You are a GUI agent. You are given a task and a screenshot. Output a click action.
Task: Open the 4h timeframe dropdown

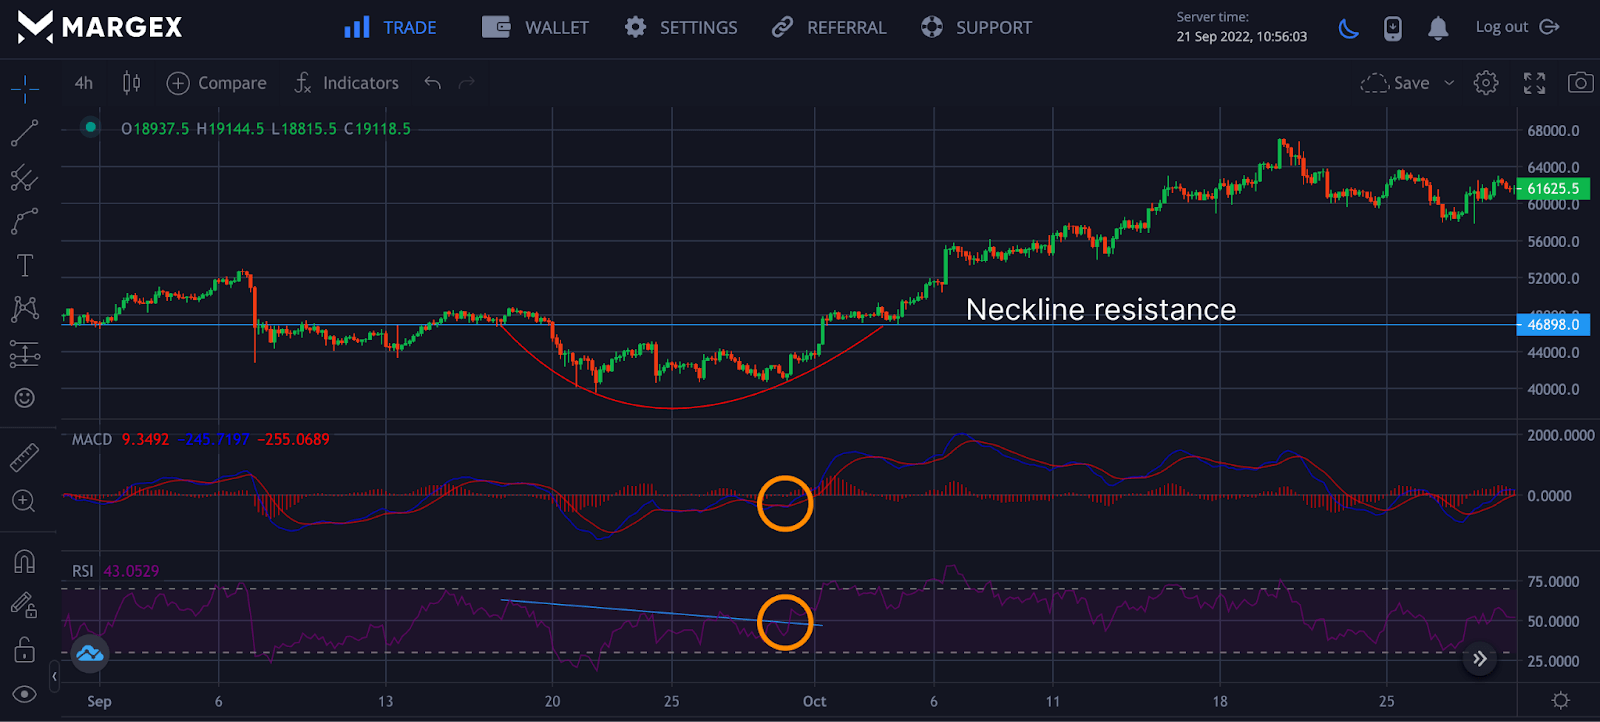(x=84, y=83)
